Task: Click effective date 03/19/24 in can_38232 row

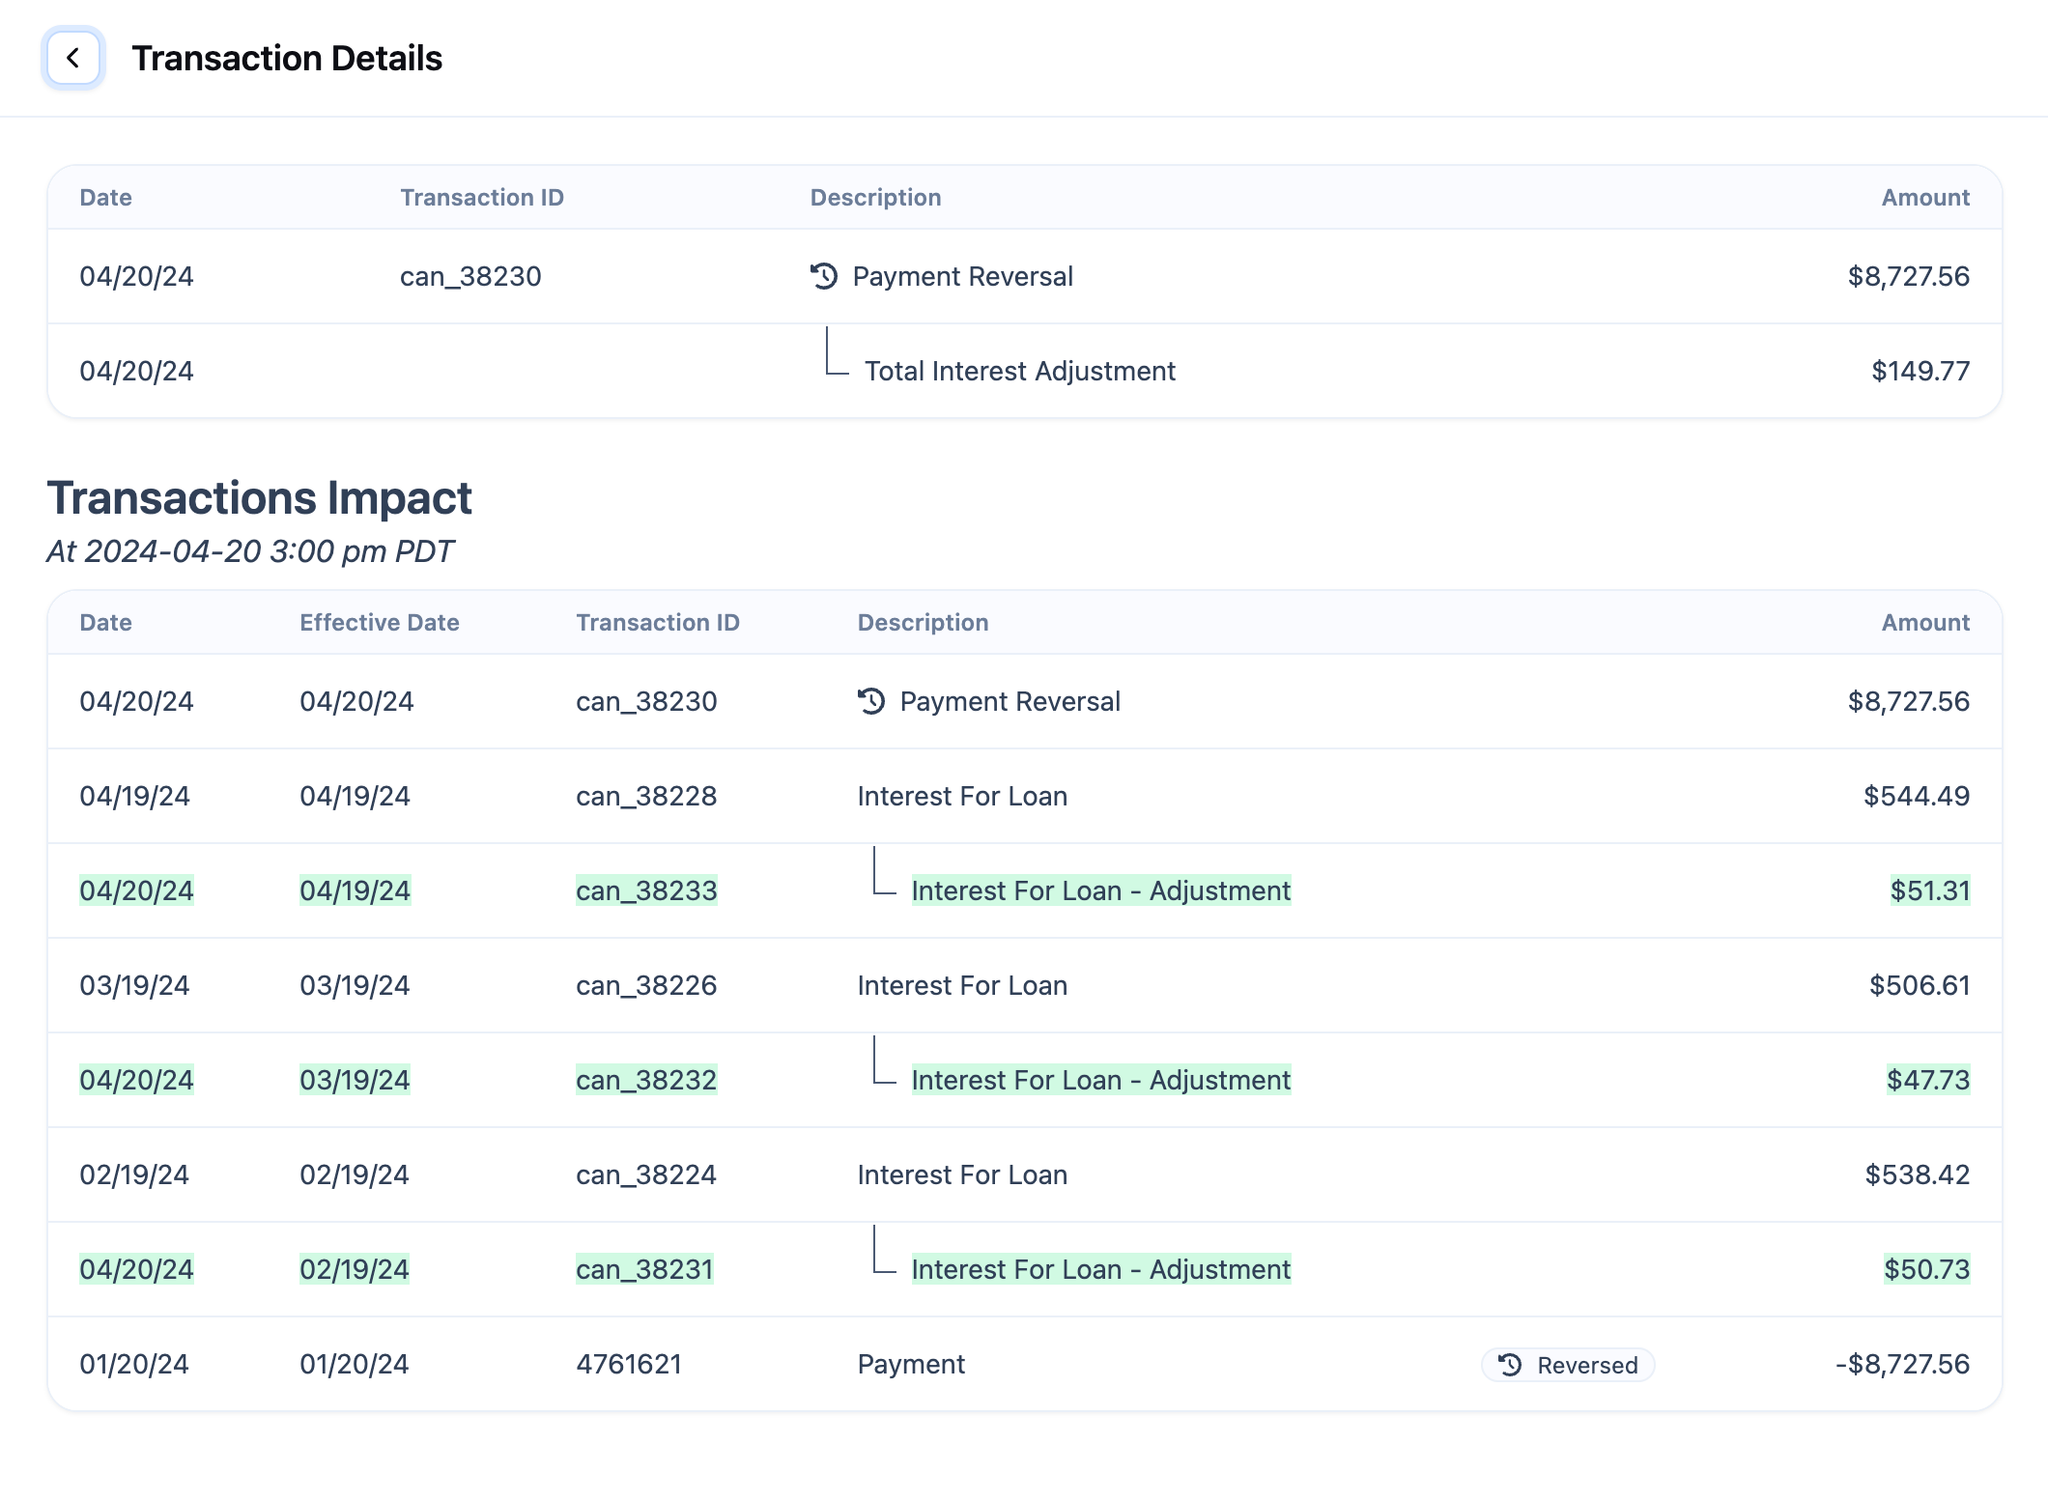Action: [355, 1080]
